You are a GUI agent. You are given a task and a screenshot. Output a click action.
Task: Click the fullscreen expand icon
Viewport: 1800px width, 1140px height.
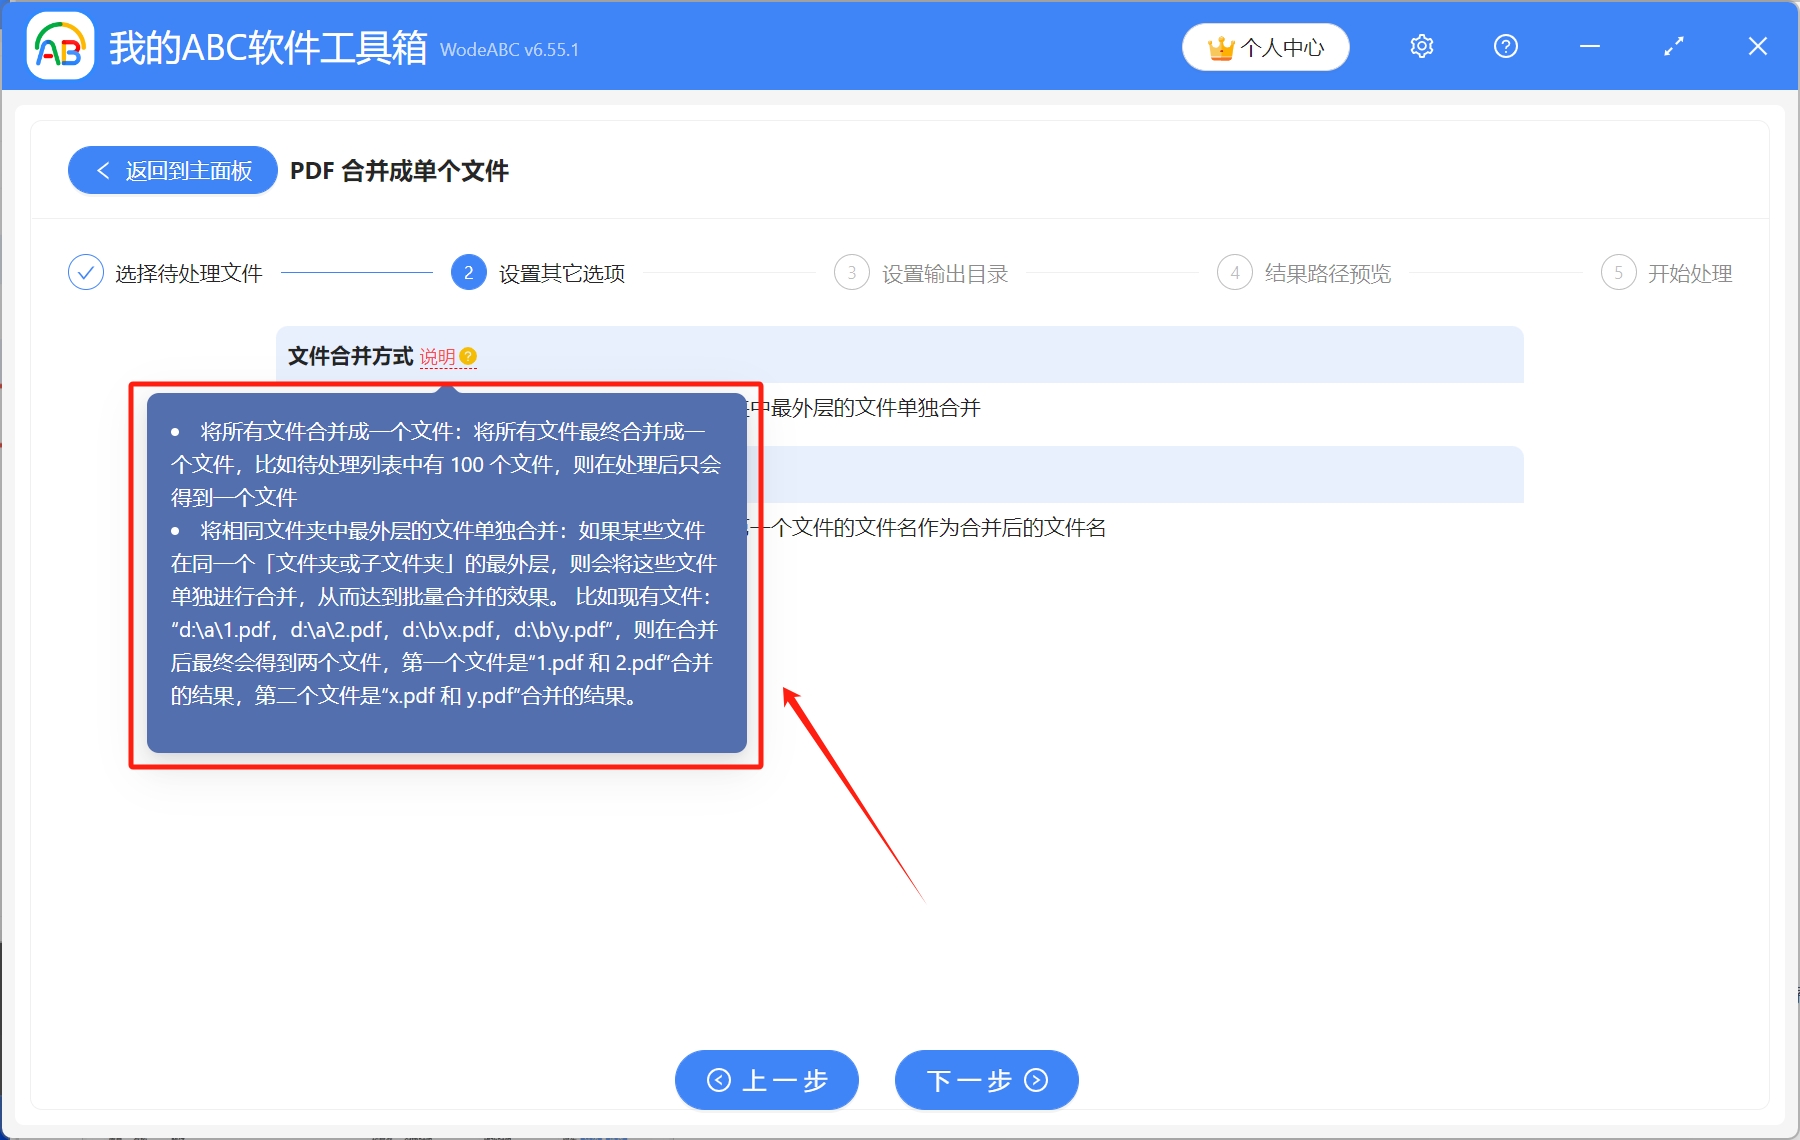pos(1673,46)
